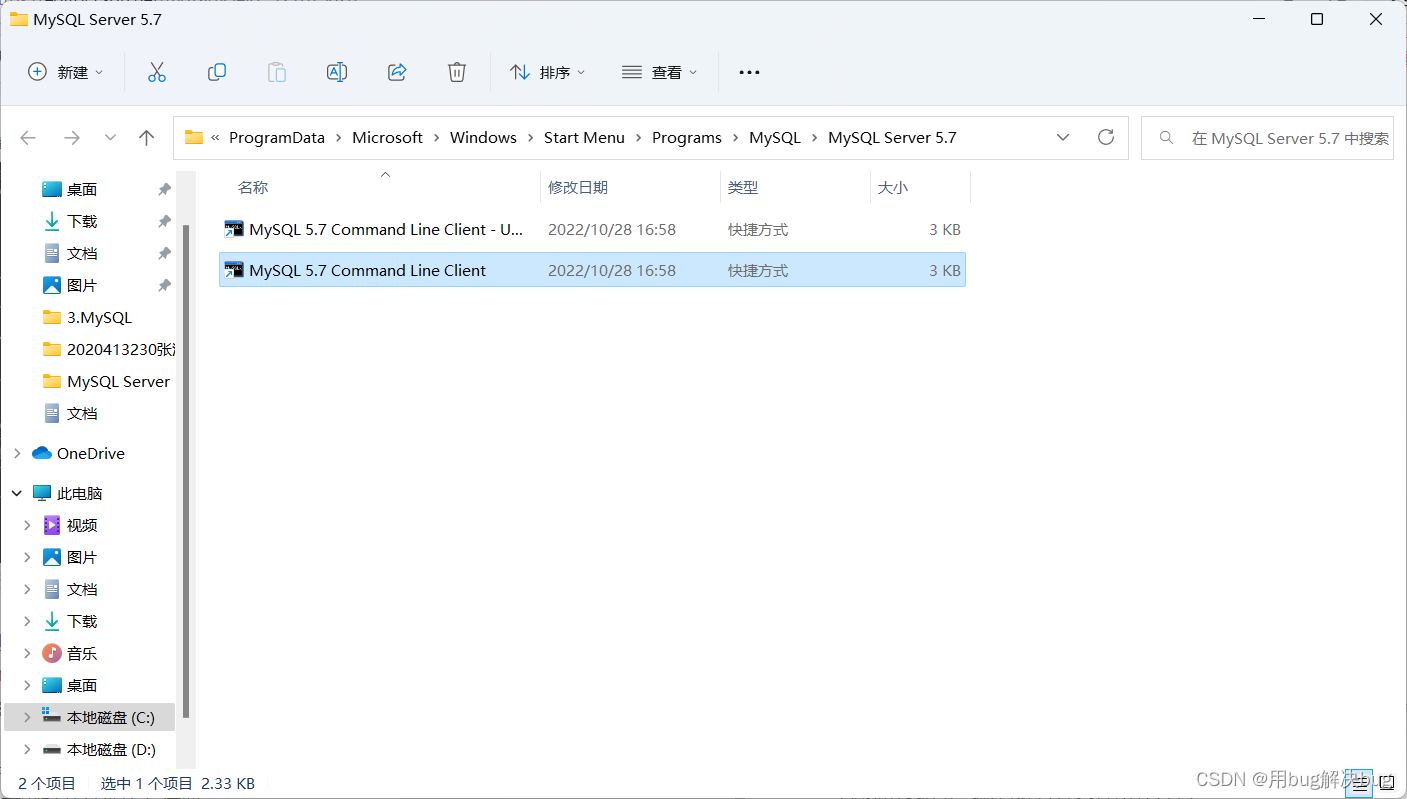1407x799 pixels.
Task: Select the 2020413230 folder in sidebar
Action: [109, 349]
